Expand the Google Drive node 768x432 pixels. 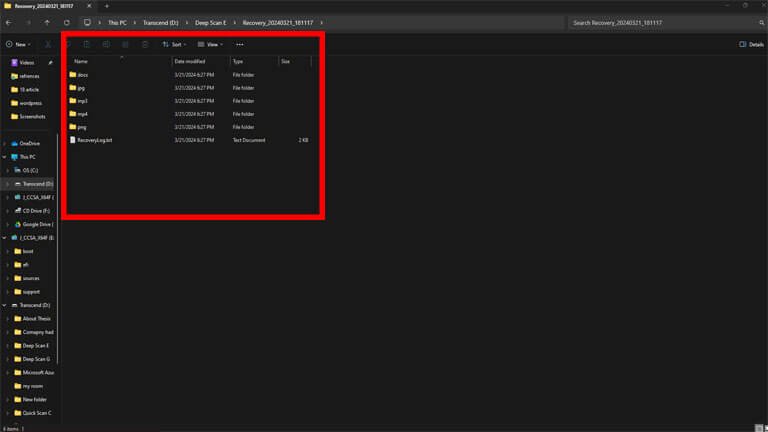(x=8, y=224)
